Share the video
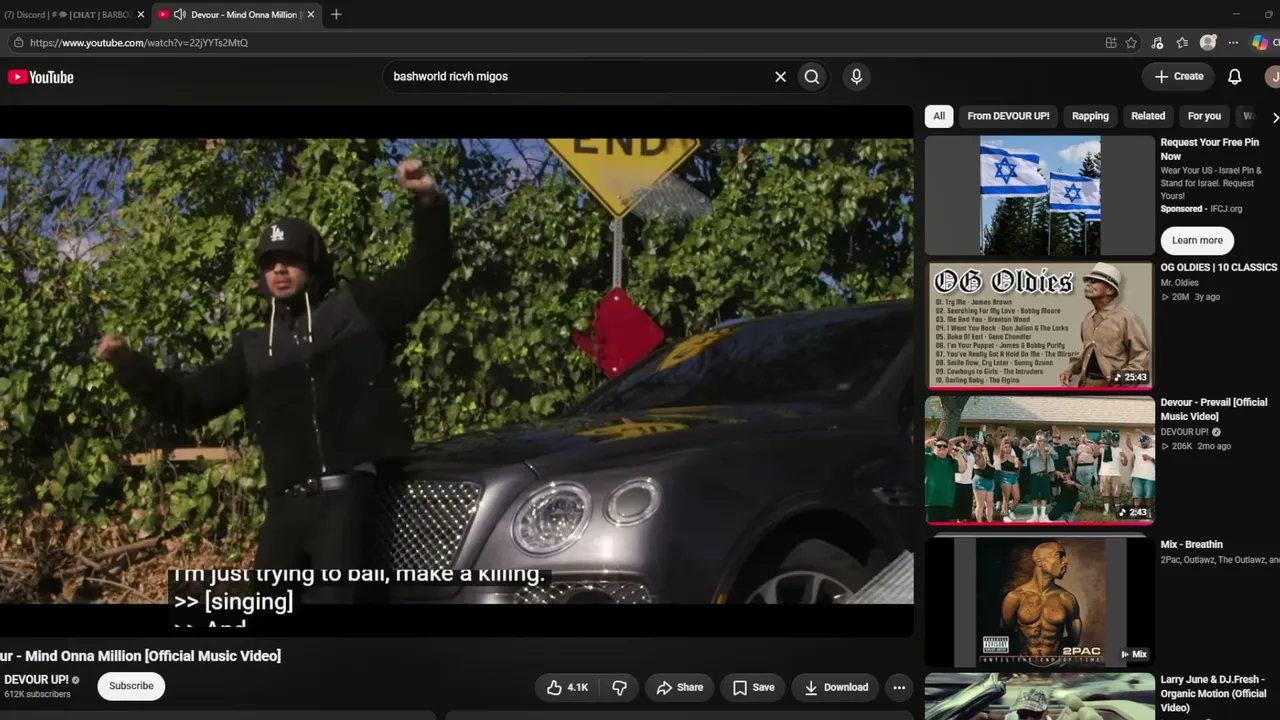Screen dimensions: 1280x720 [680, 687]
